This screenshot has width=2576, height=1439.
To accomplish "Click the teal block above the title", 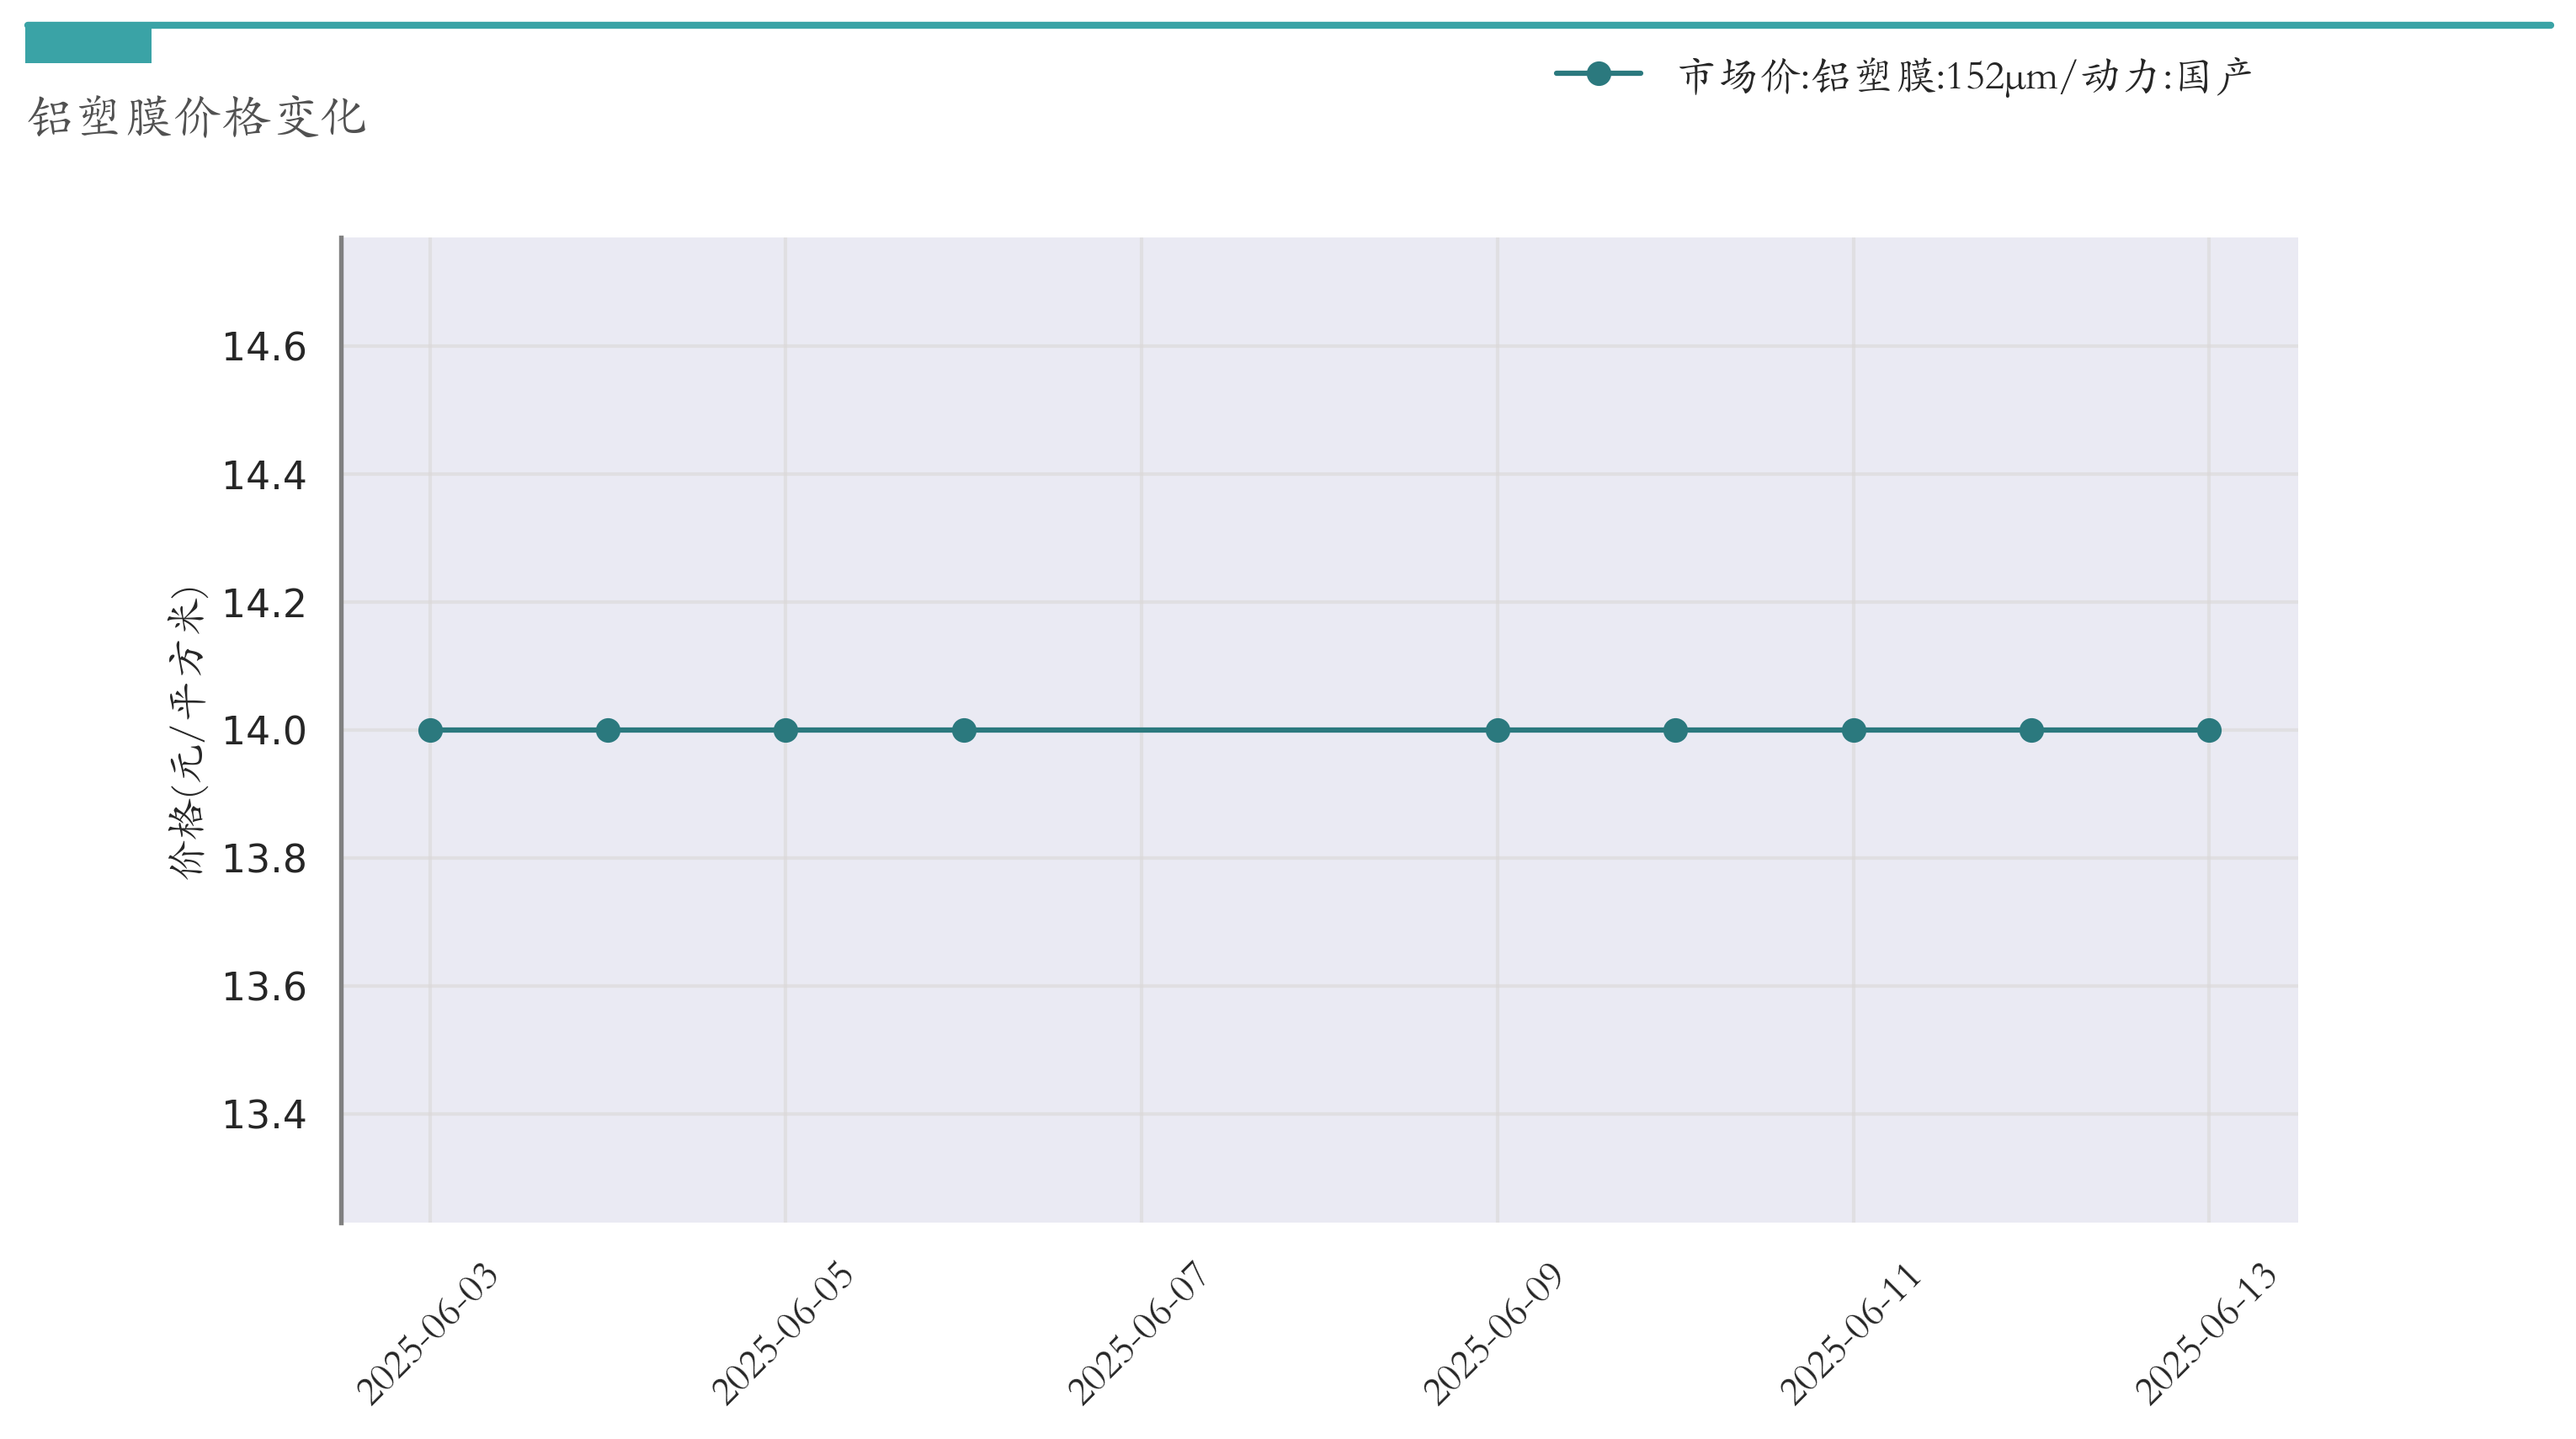I will click(88, 45).
